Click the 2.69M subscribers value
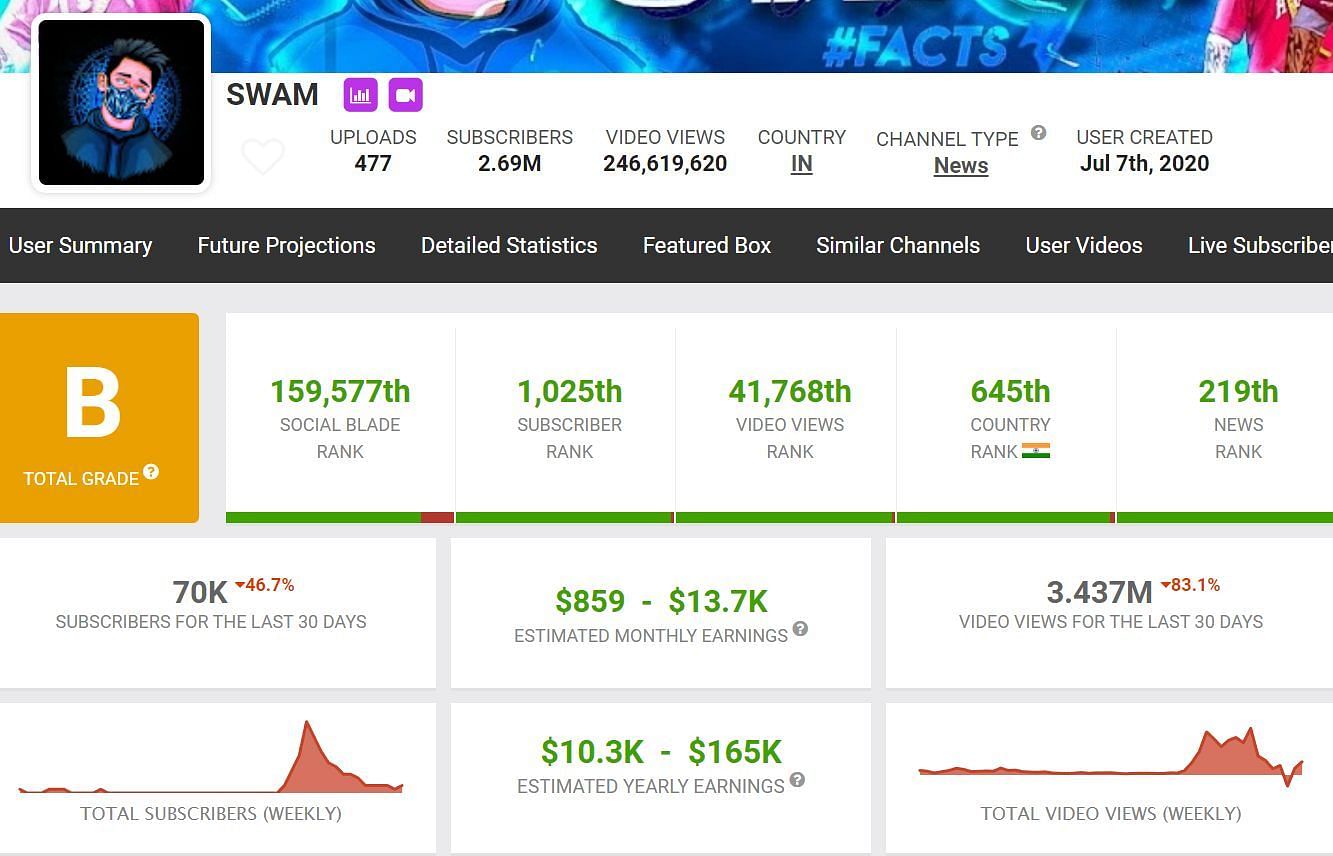1333x856 pixels. point(509,164)
